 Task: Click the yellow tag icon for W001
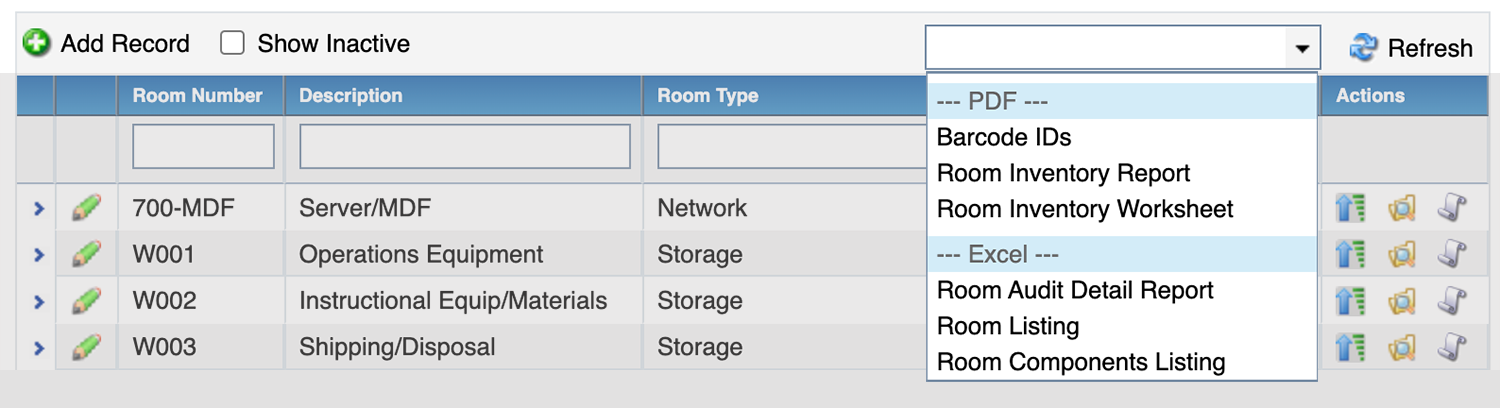(1402, 254)
